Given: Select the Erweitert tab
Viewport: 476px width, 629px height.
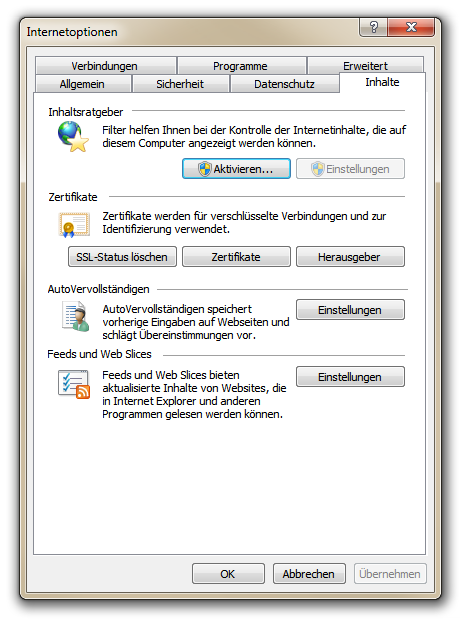Looking at the screenshot, I should (365, 66).
